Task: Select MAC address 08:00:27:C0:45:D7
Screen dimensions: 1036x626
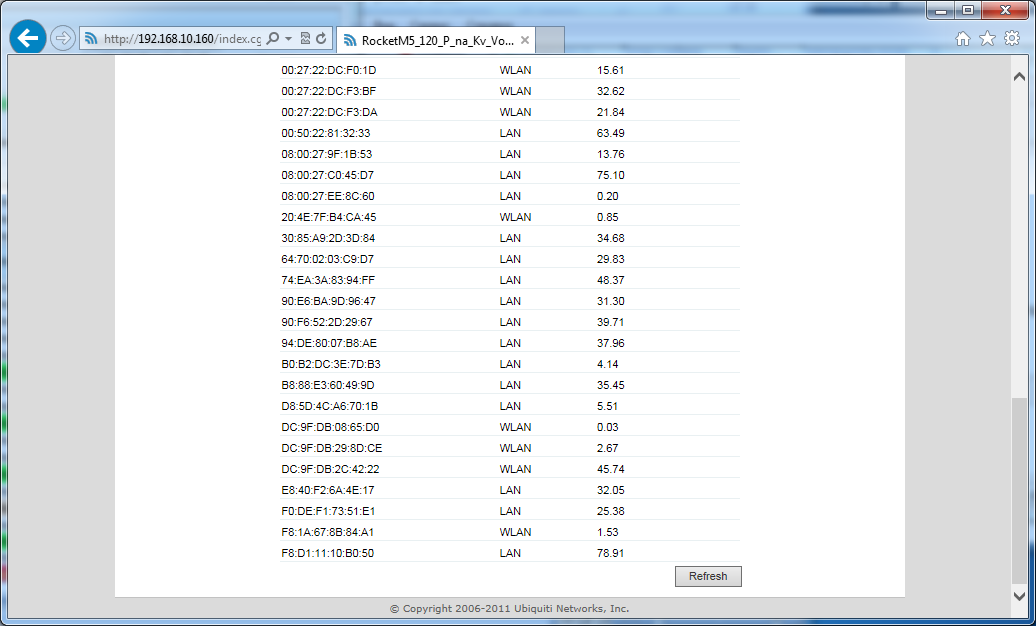Action: click(327, 175)
